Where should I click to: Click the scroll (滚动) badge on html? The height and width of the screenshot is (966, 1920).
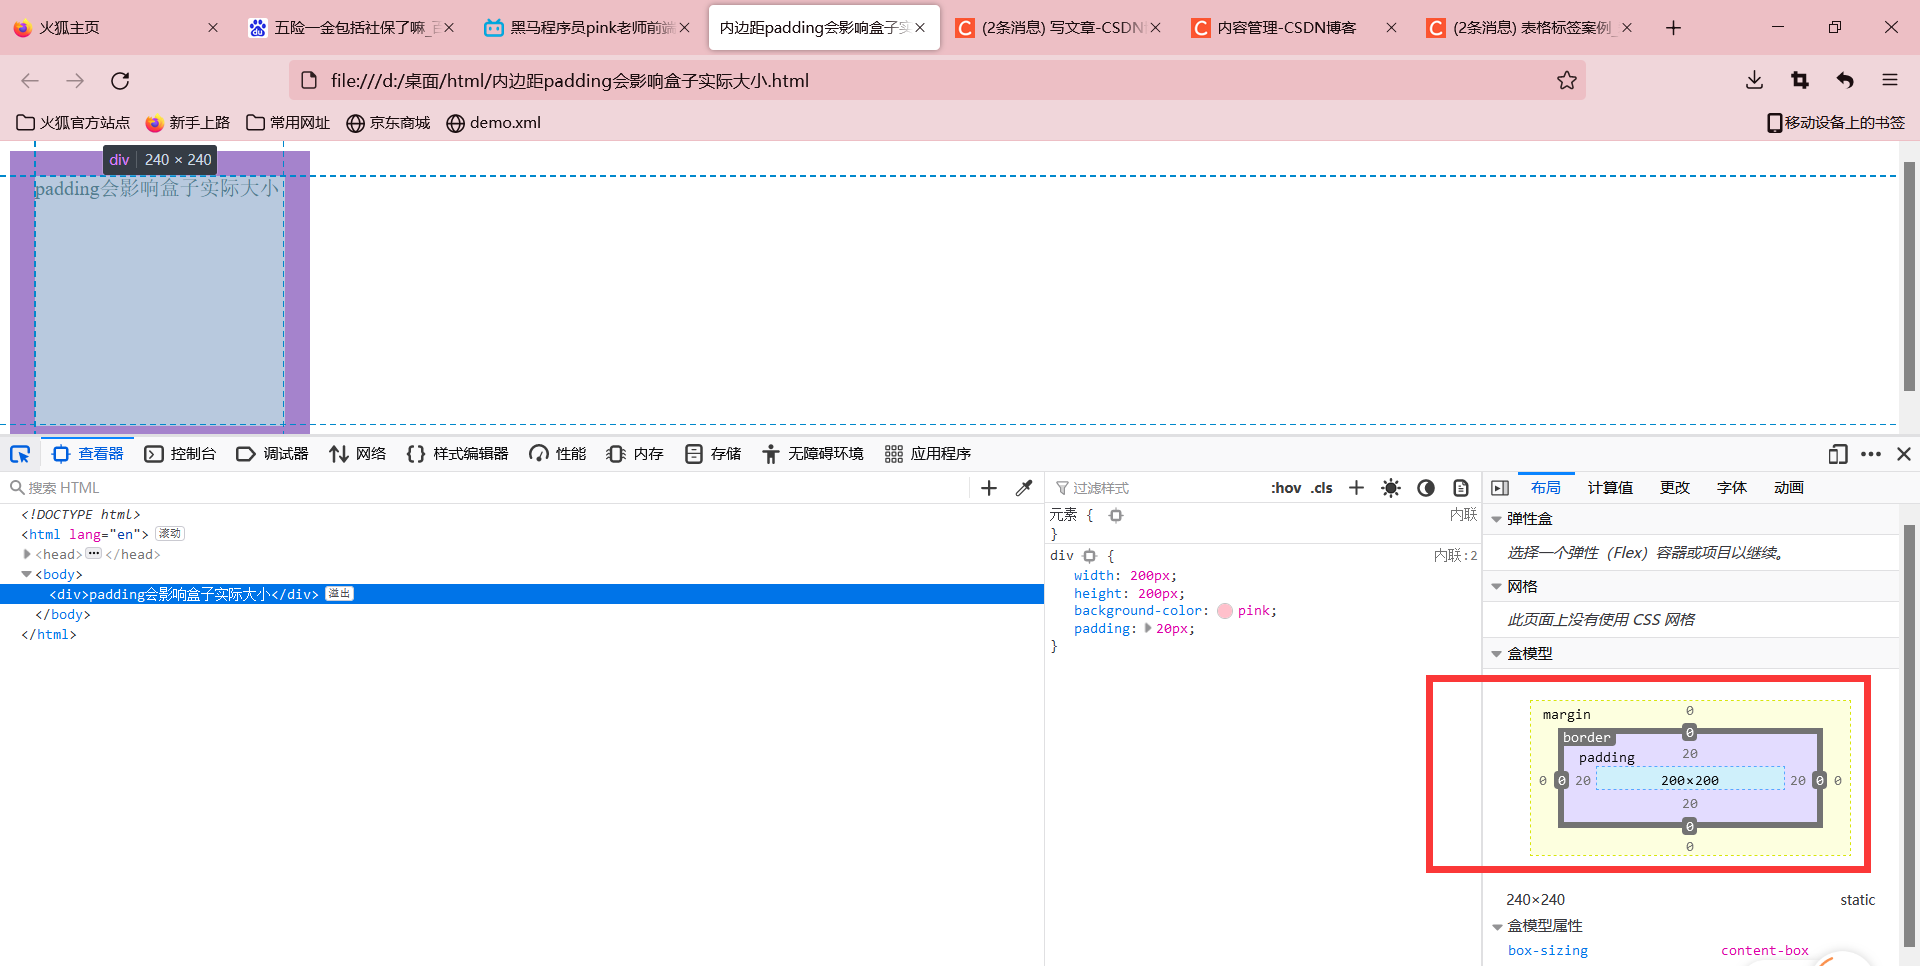[x=170, y=534]
